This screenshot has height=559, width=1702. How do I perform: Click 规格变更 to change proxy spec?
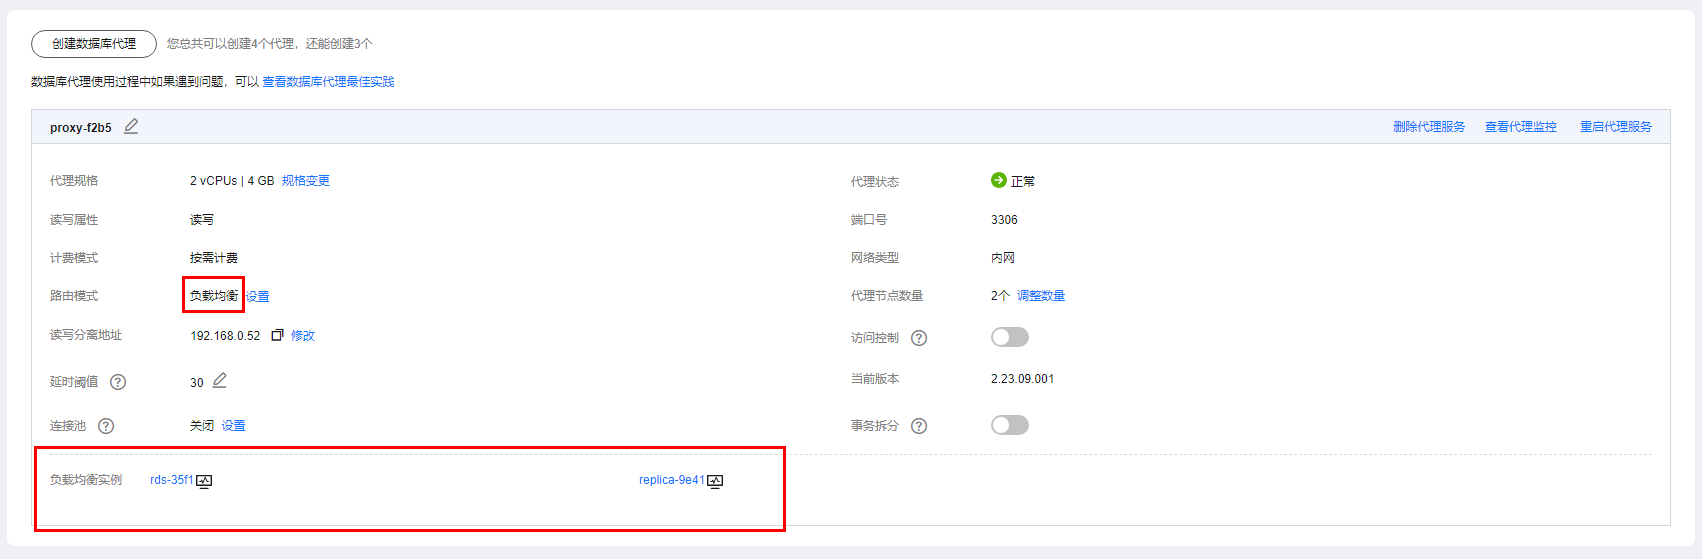(x=305, y=181)
